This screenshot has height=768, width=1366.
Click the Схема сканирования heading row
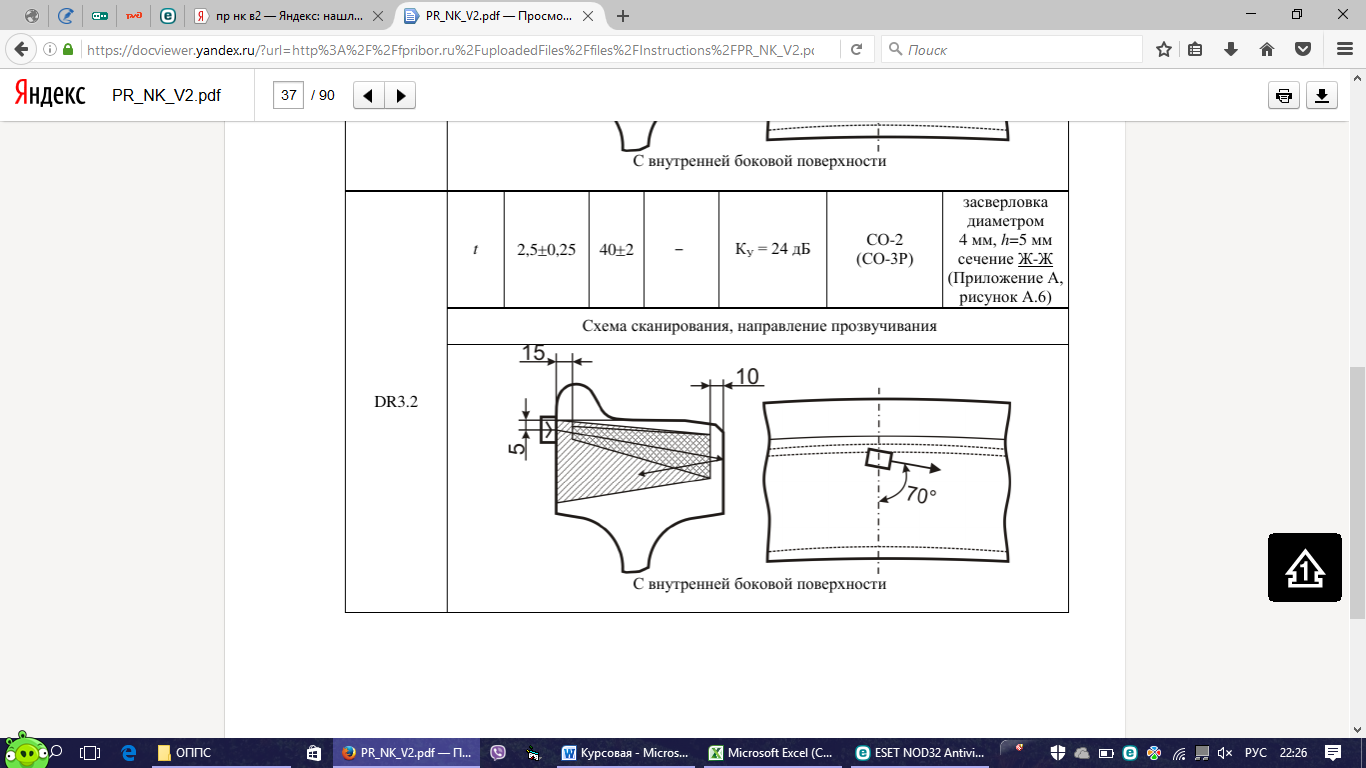point(758,326)
